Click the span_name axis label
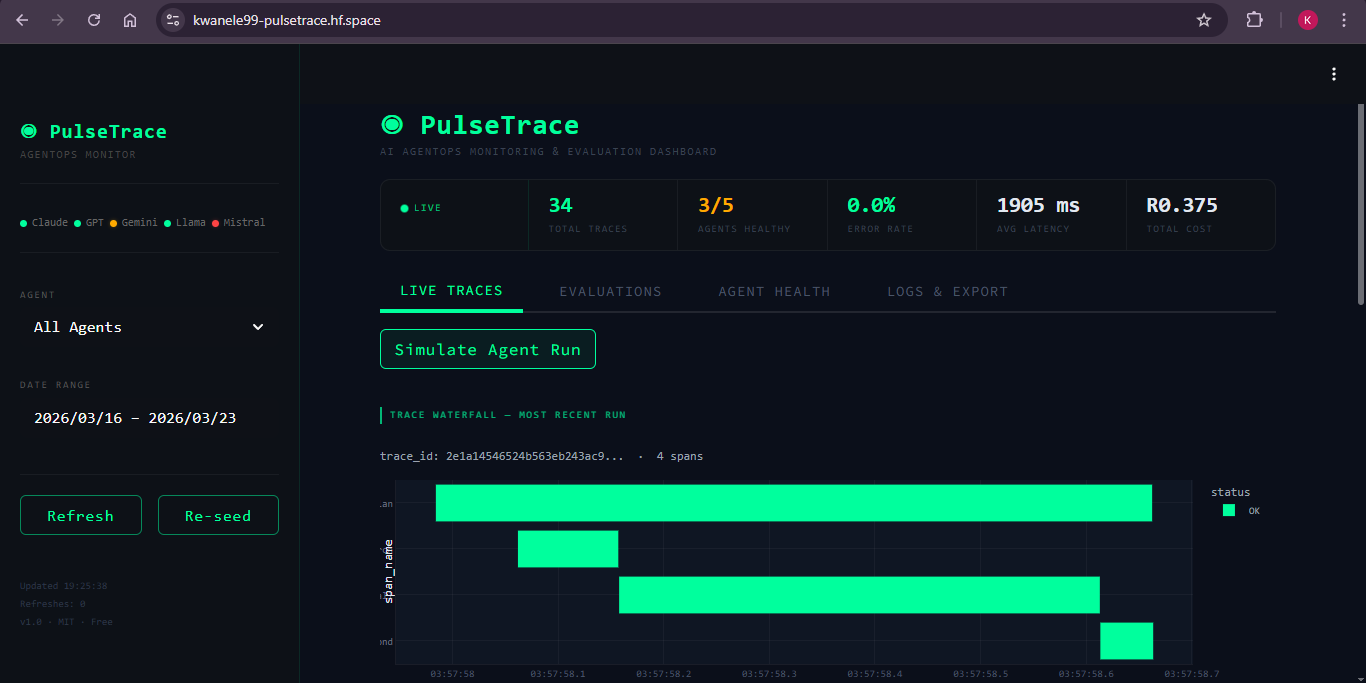Screen dimensions: 1366x683 (x=388, y=571)
